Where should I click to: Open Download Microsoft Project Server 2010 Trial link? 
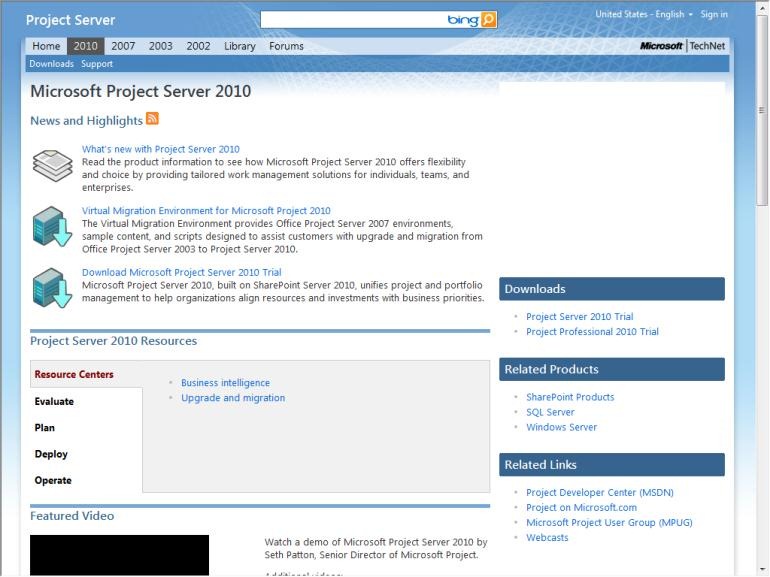click(x=182, y=273)
